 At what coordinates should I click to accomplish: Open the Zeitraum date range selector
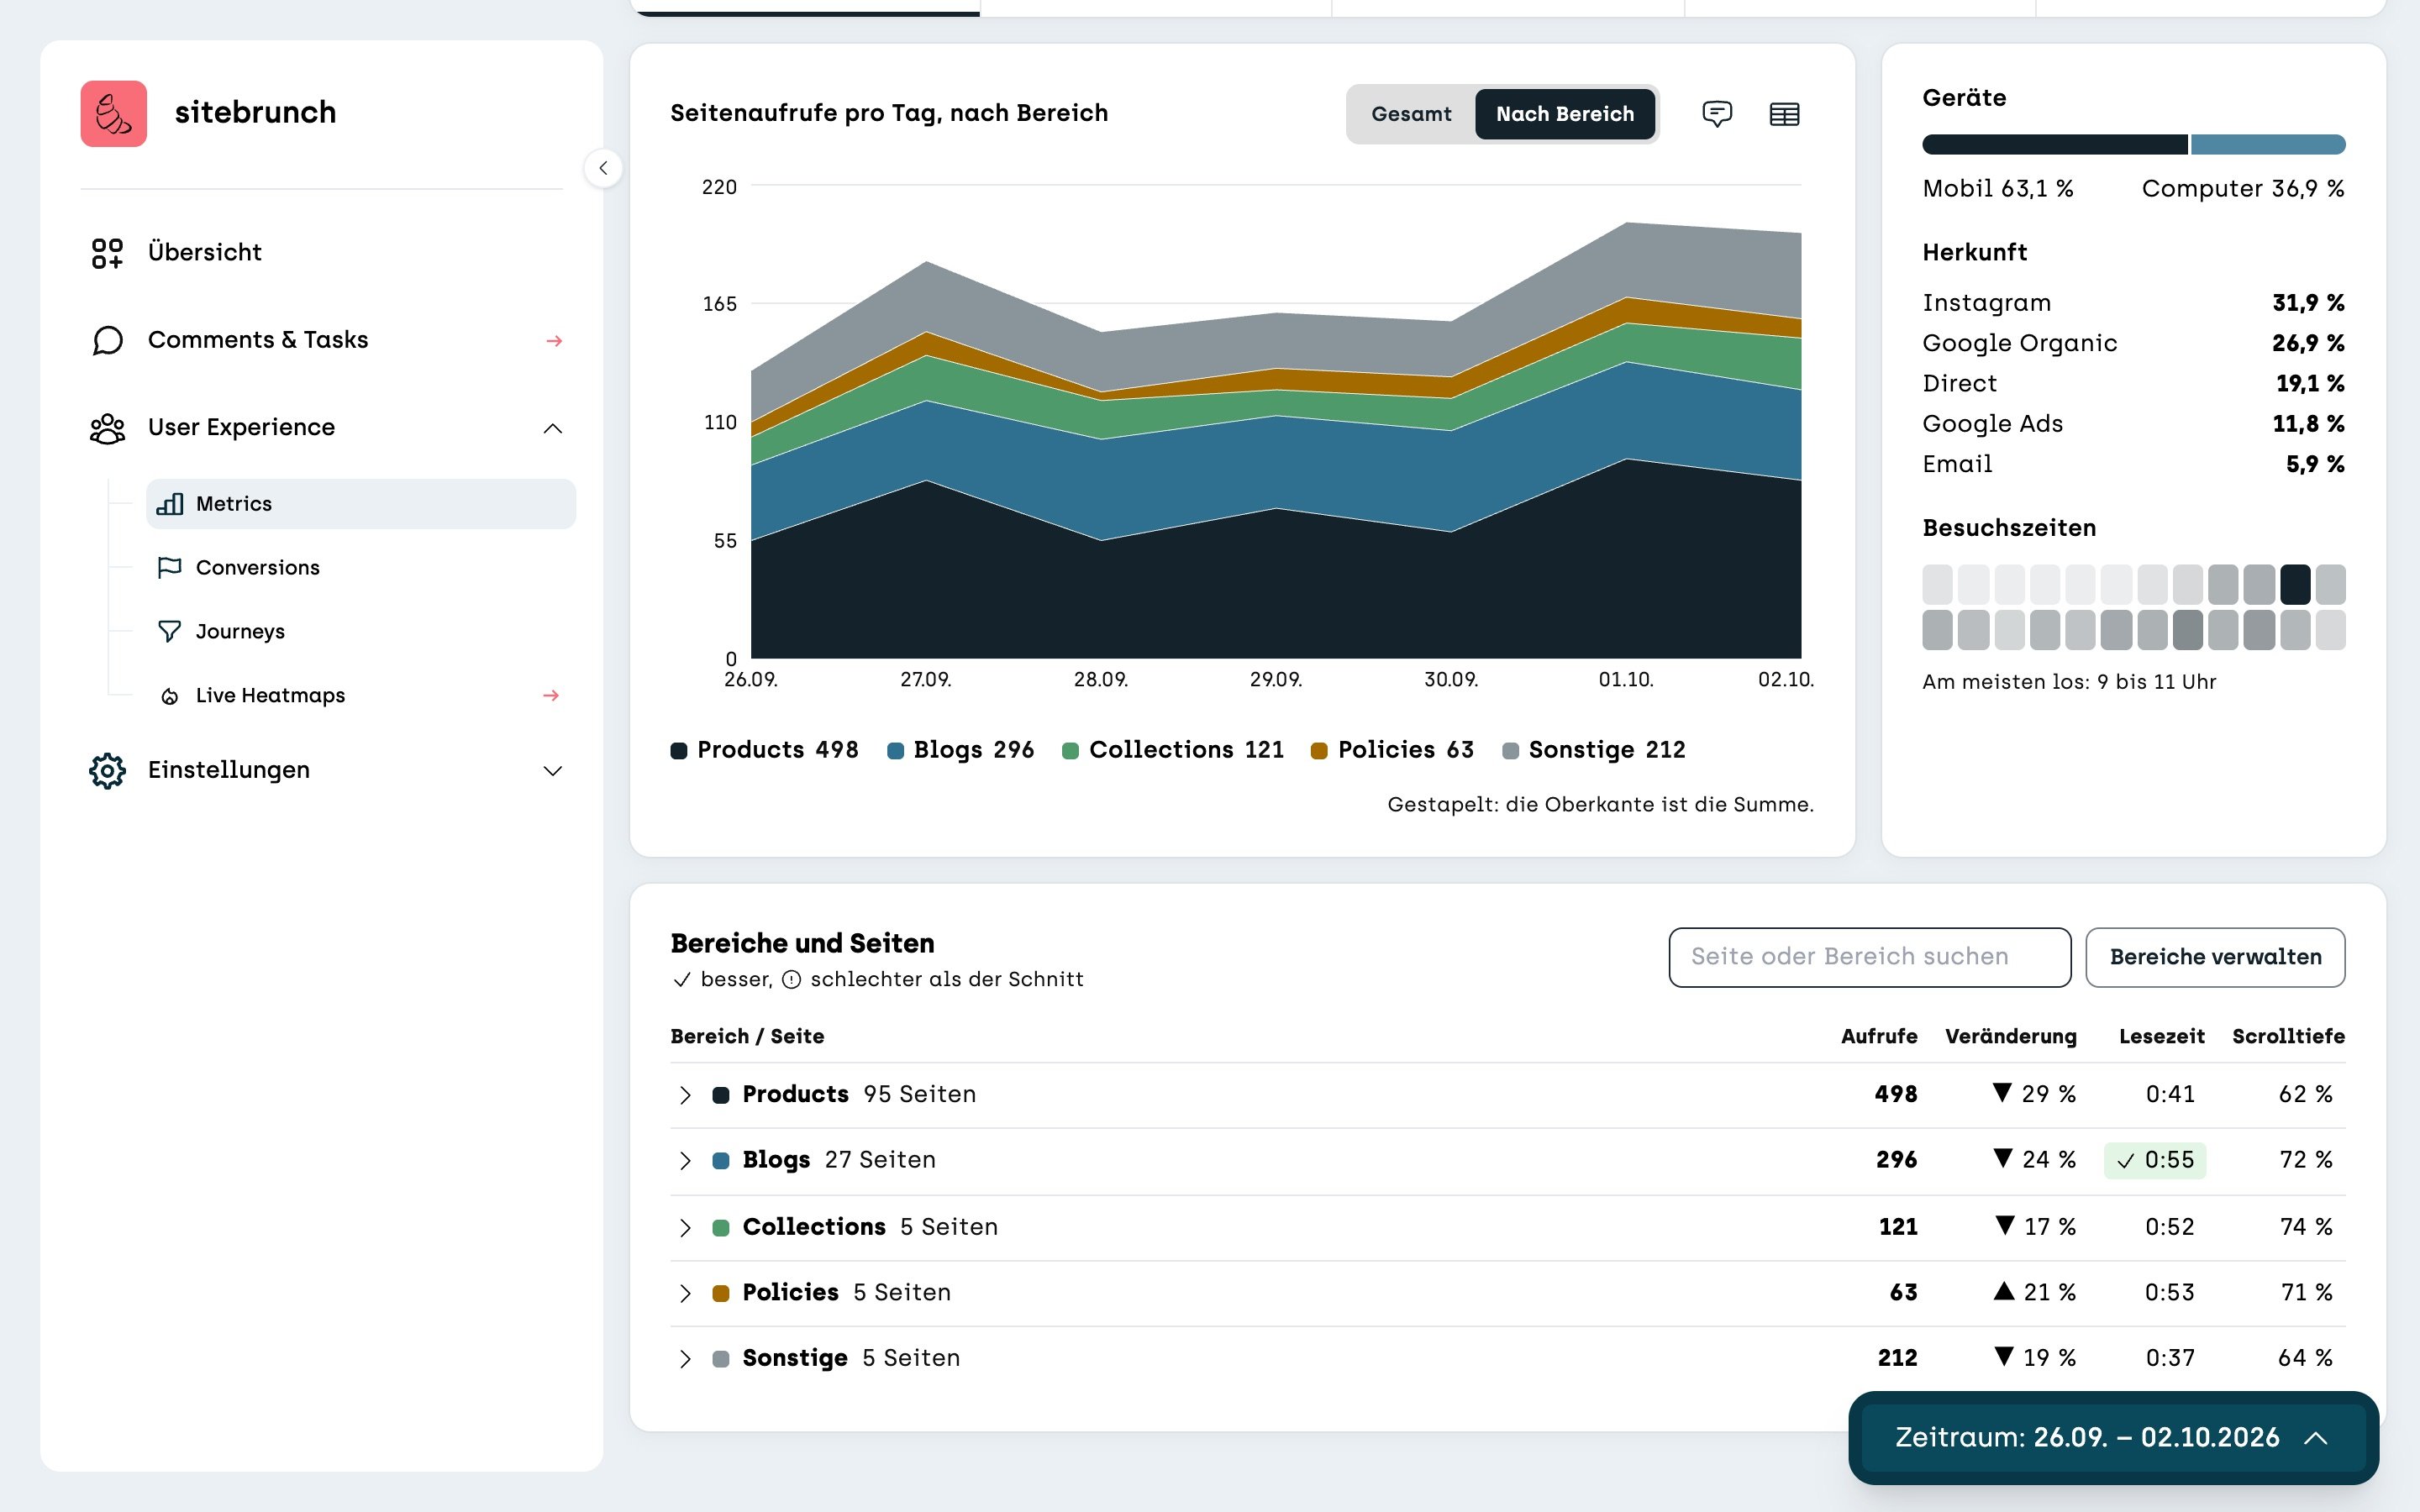pos(2113,1438)
